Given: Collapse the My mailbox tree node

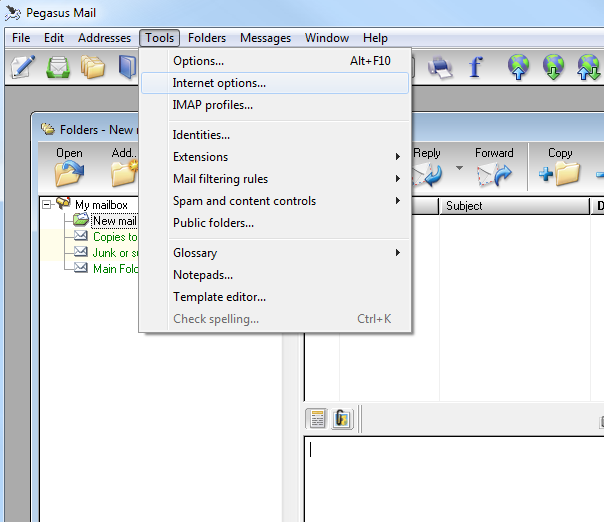Looking at the screenshot, I should [x=47, y=205].
